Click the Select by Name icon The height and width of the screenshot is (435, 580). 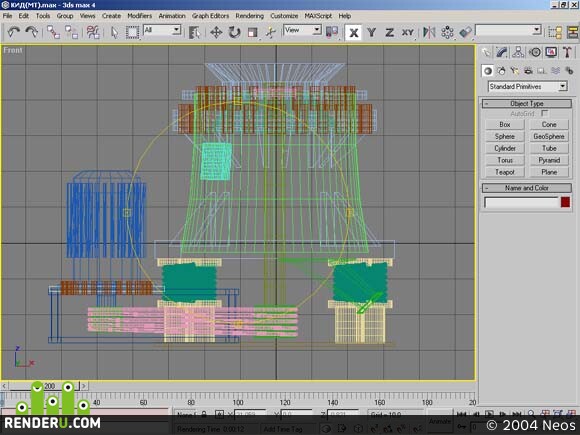(194, 32)
